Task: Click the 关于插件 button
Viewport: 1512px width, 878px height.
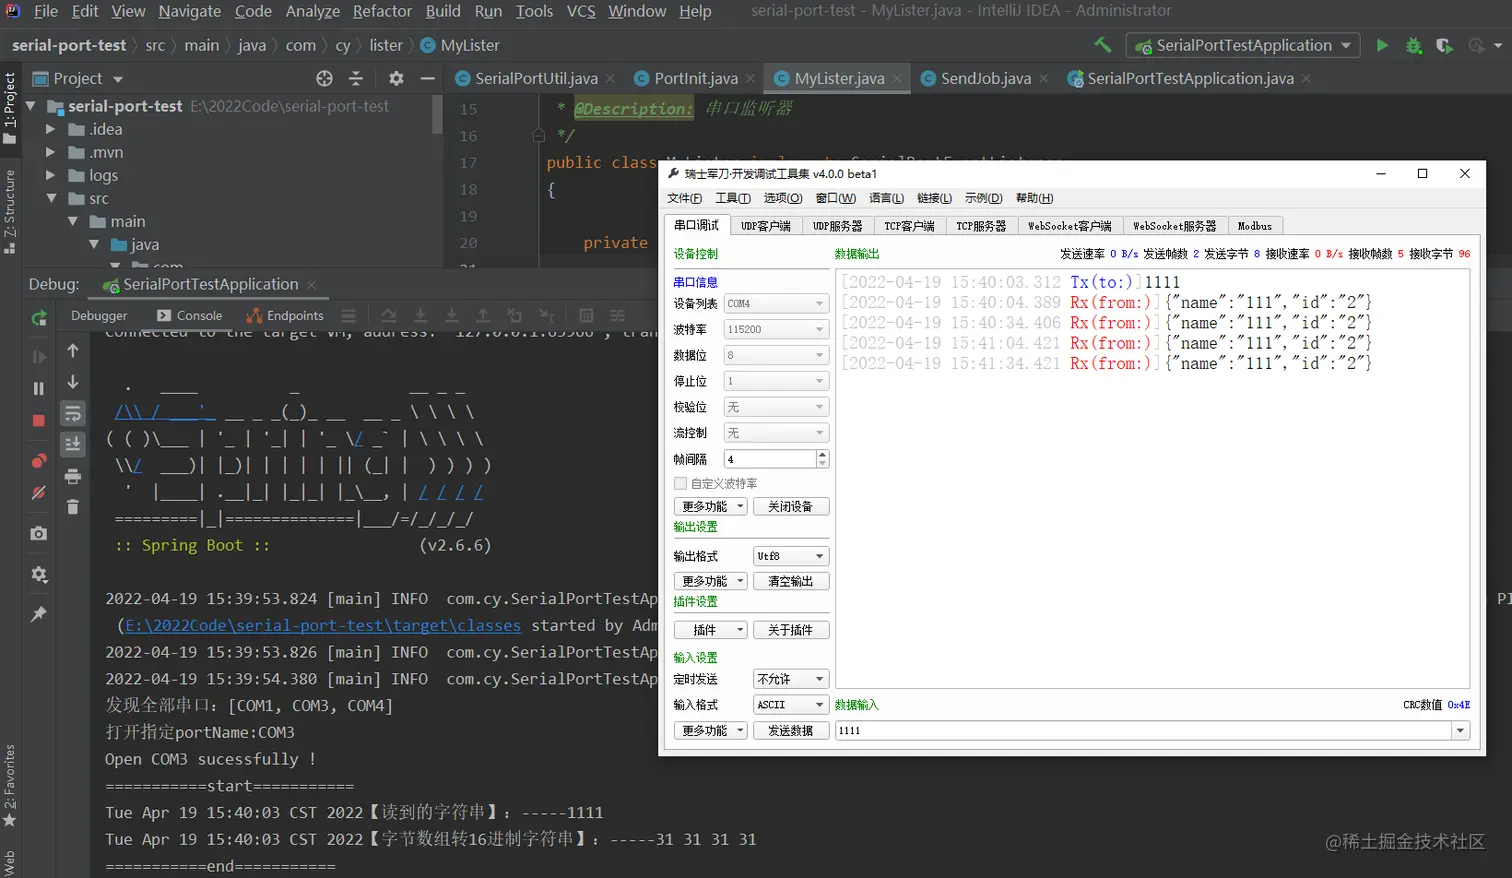Action: point(791,630)
